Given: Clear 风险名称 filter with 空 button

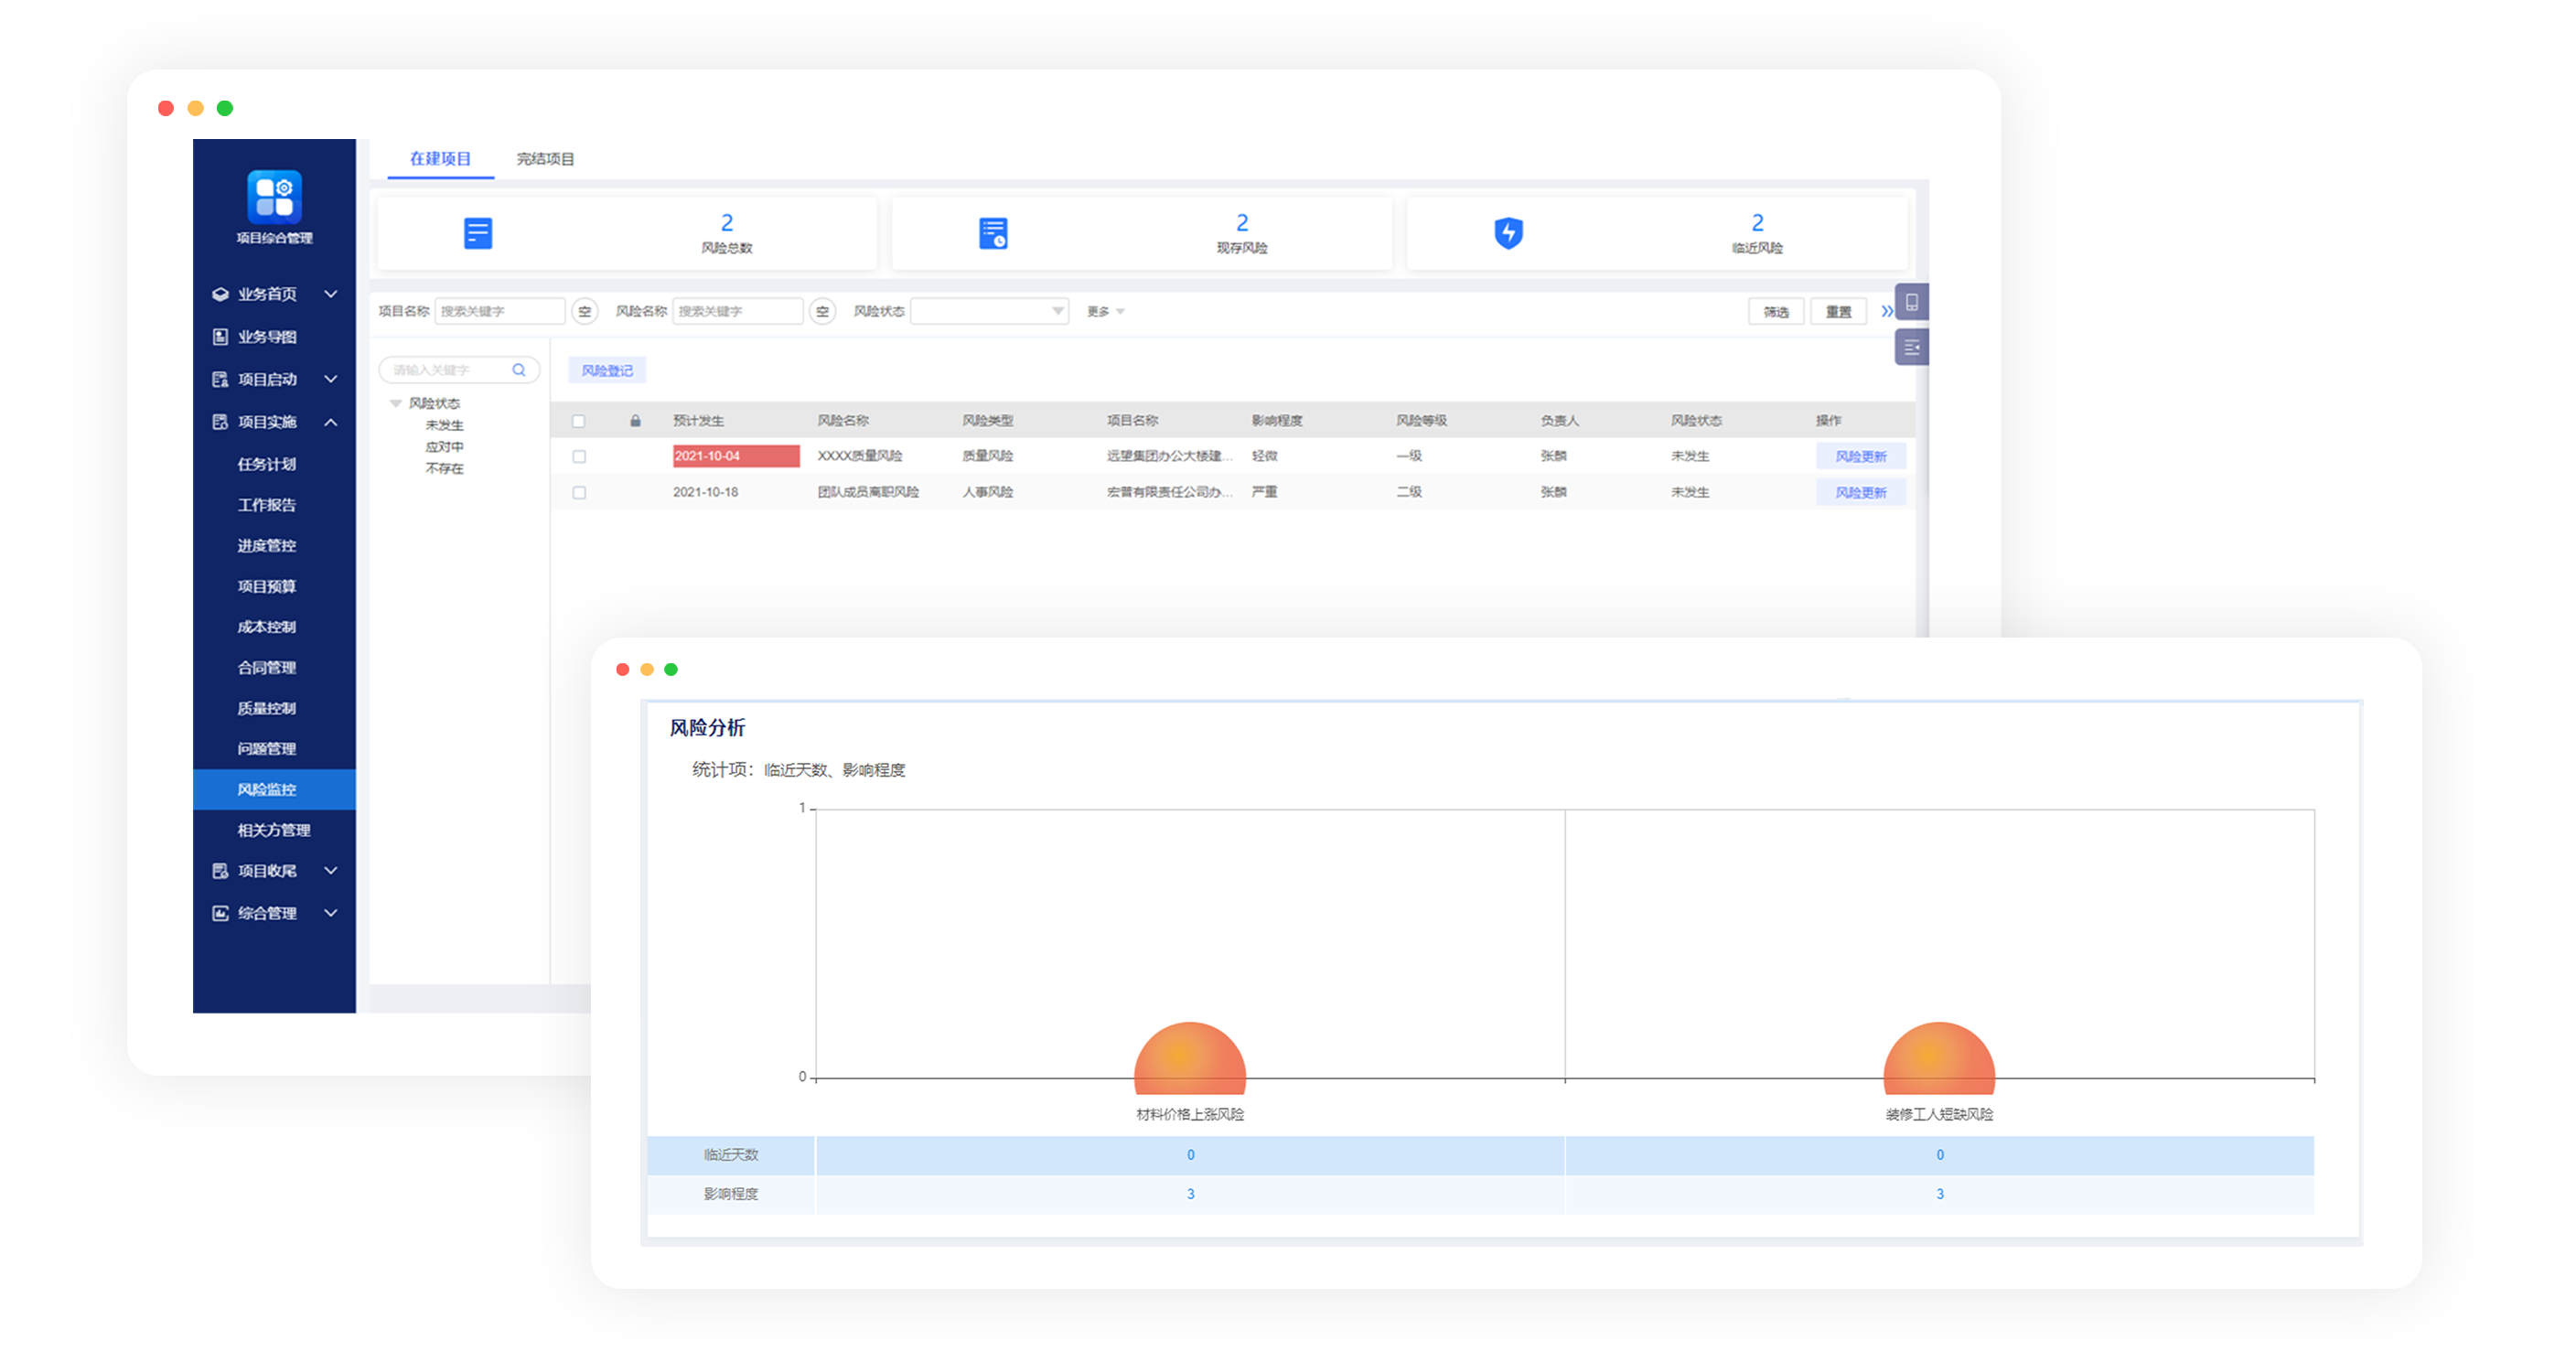Looking at the screenshot, I should (x=822, y=312).
